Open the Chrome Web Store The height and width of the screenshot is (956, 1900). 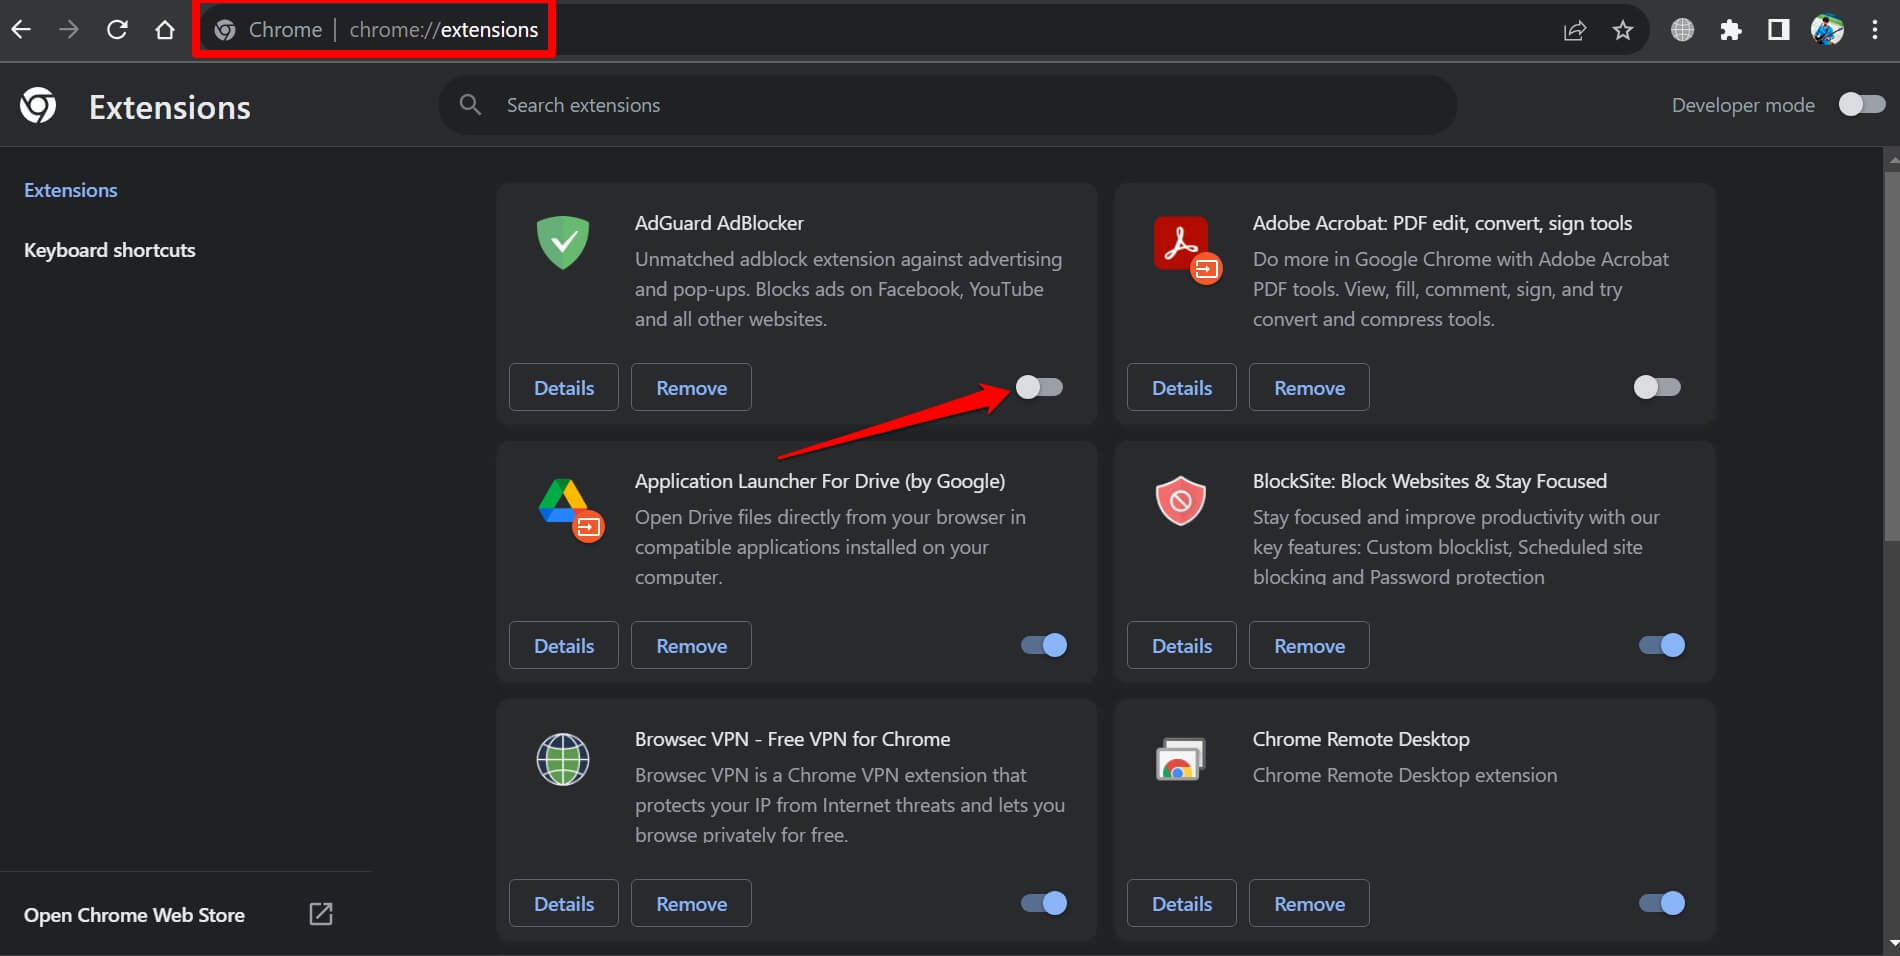point(135,914)
